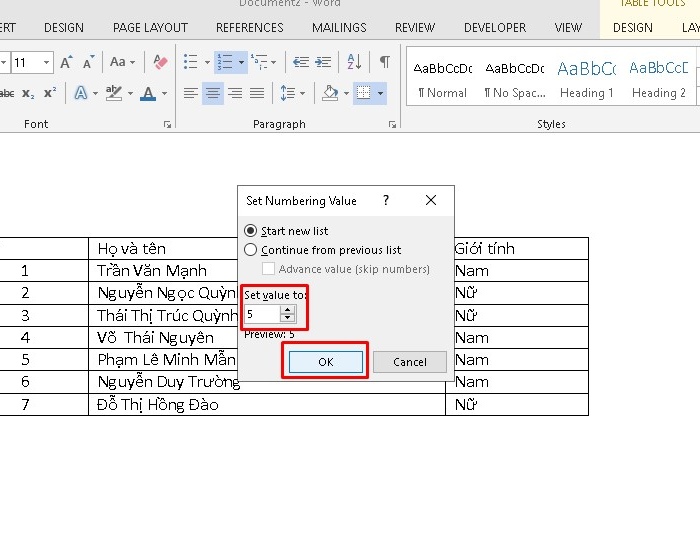Open the DEVELOPER tab

495,28
